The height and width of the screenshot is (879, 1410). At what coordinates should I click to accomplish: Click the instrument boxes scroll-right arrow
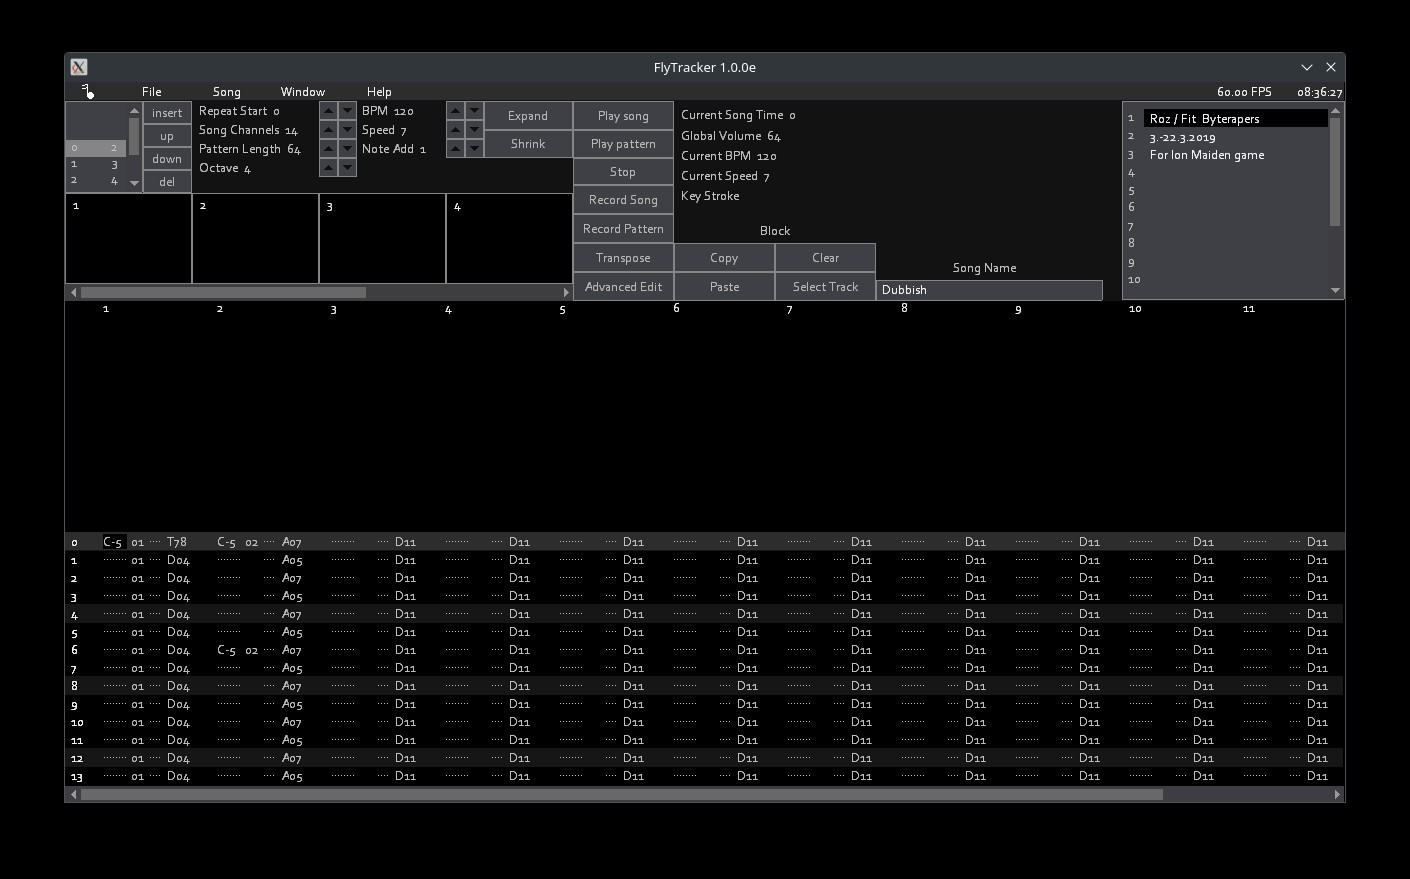(x=566, y=293)
